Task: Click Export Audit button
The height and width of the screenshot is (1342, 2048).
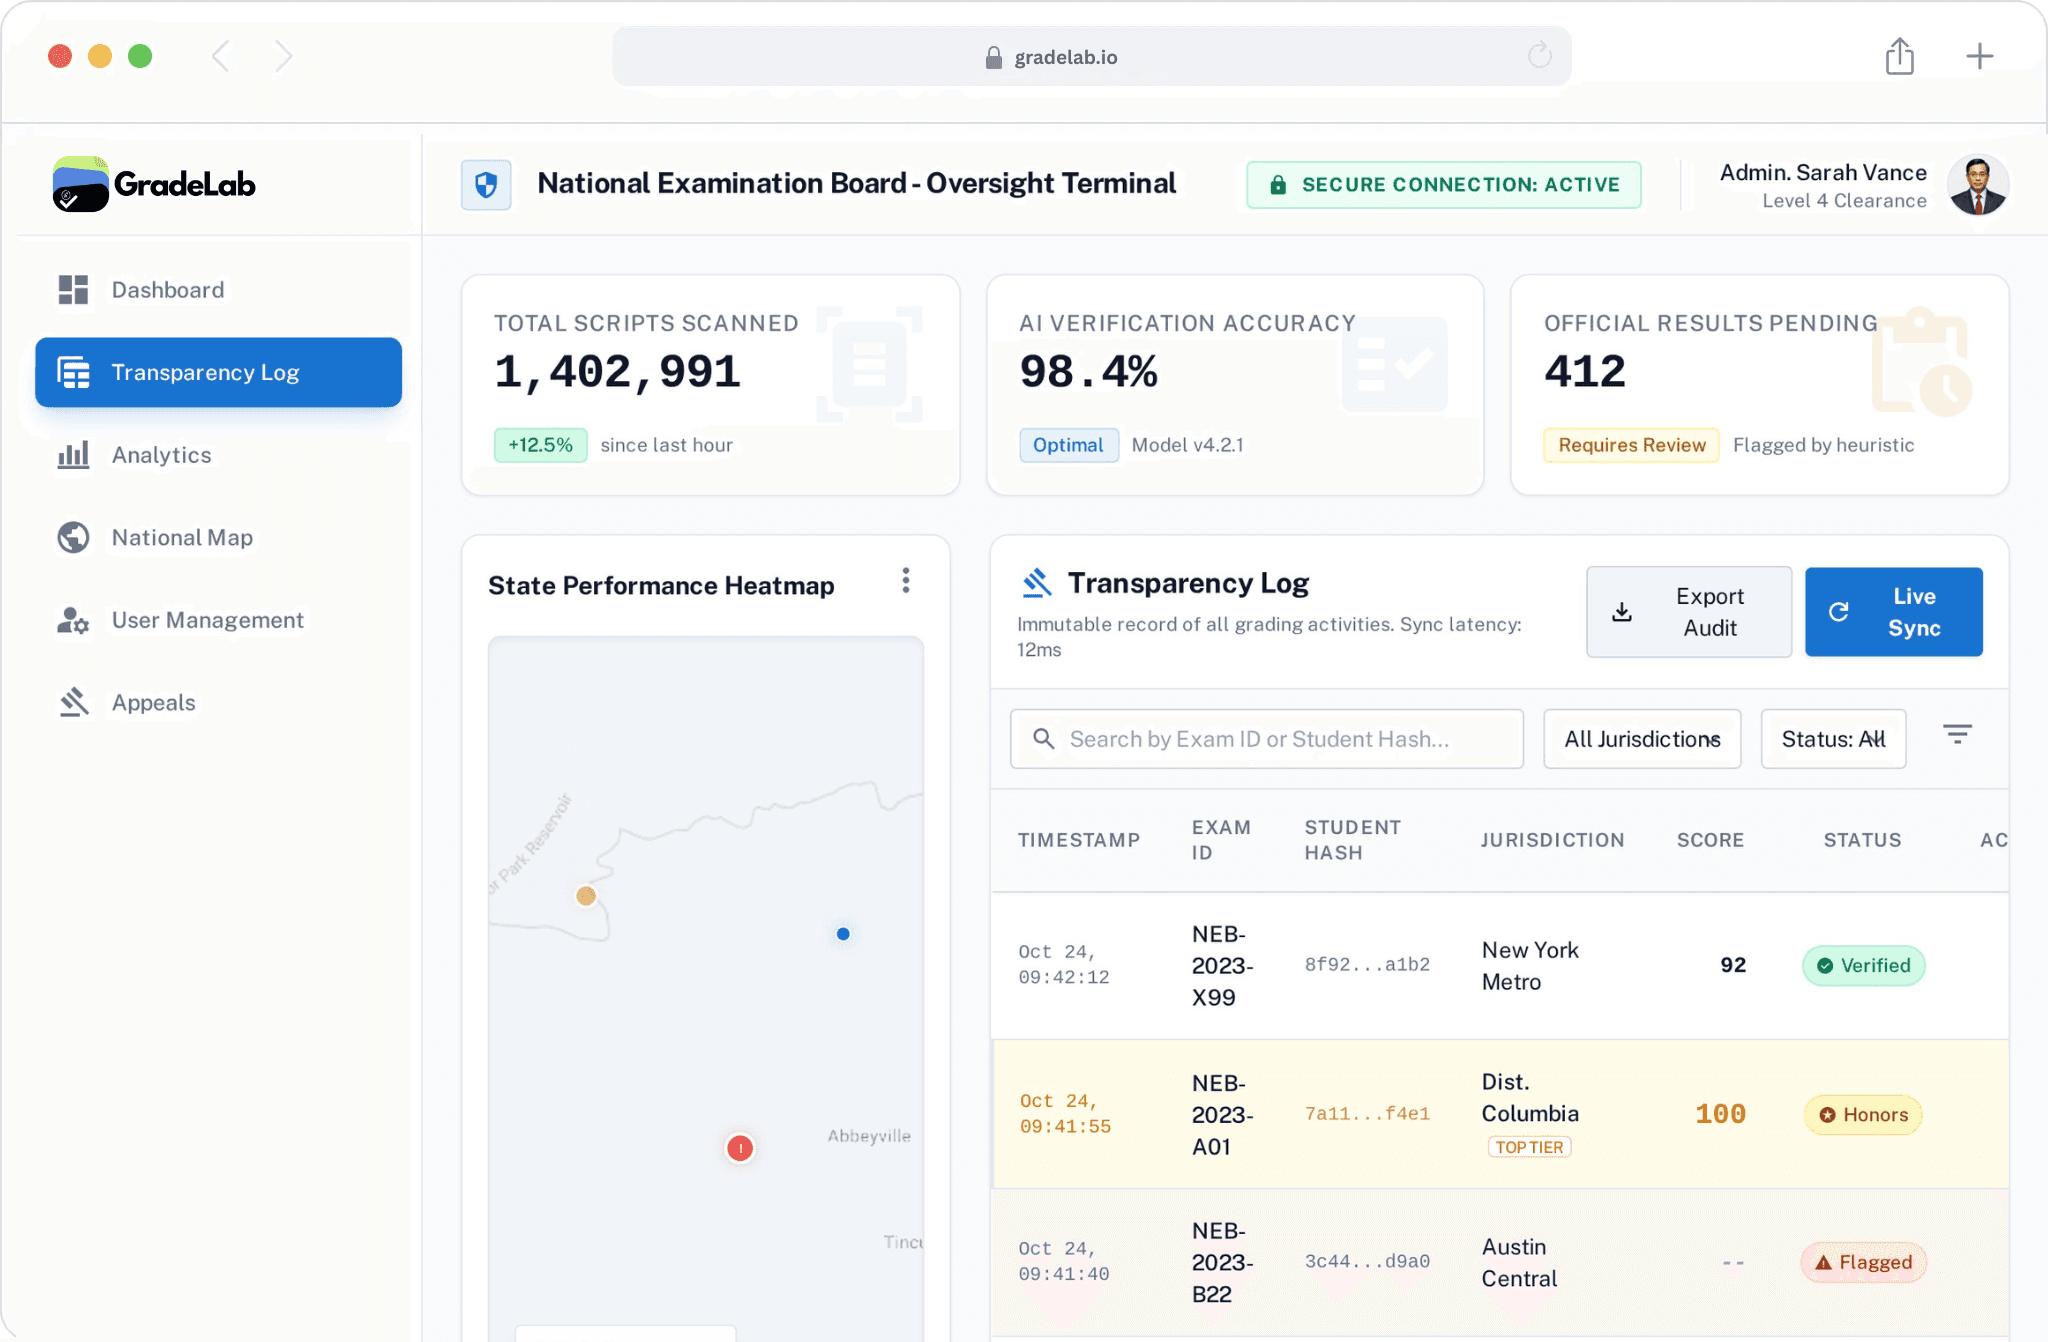Action: [1688, 612]
